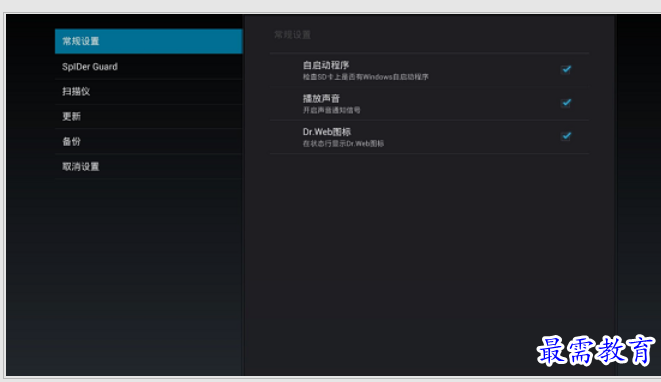Toggle the 自启动程序 checkbox
This screenshot has height=382, width=661.
(x=566, y=69)
